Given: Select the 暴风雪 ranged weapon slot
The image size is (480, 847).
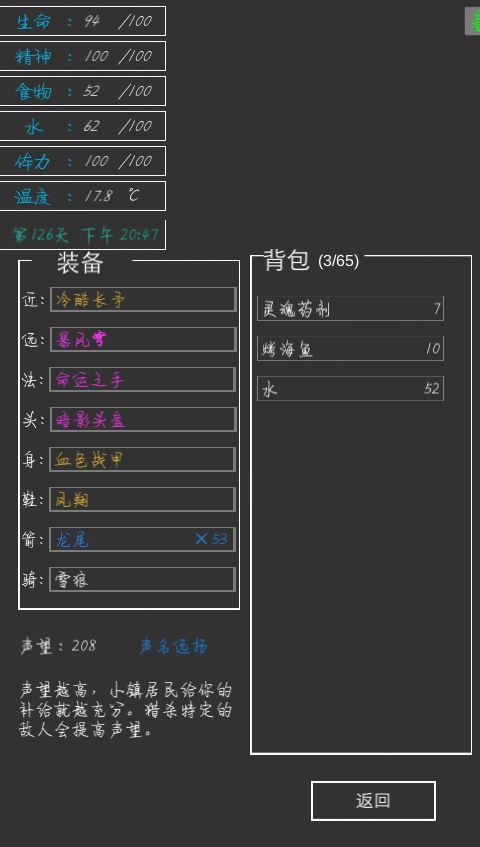Looking at the screenshot, I should (x=143, y=339).
